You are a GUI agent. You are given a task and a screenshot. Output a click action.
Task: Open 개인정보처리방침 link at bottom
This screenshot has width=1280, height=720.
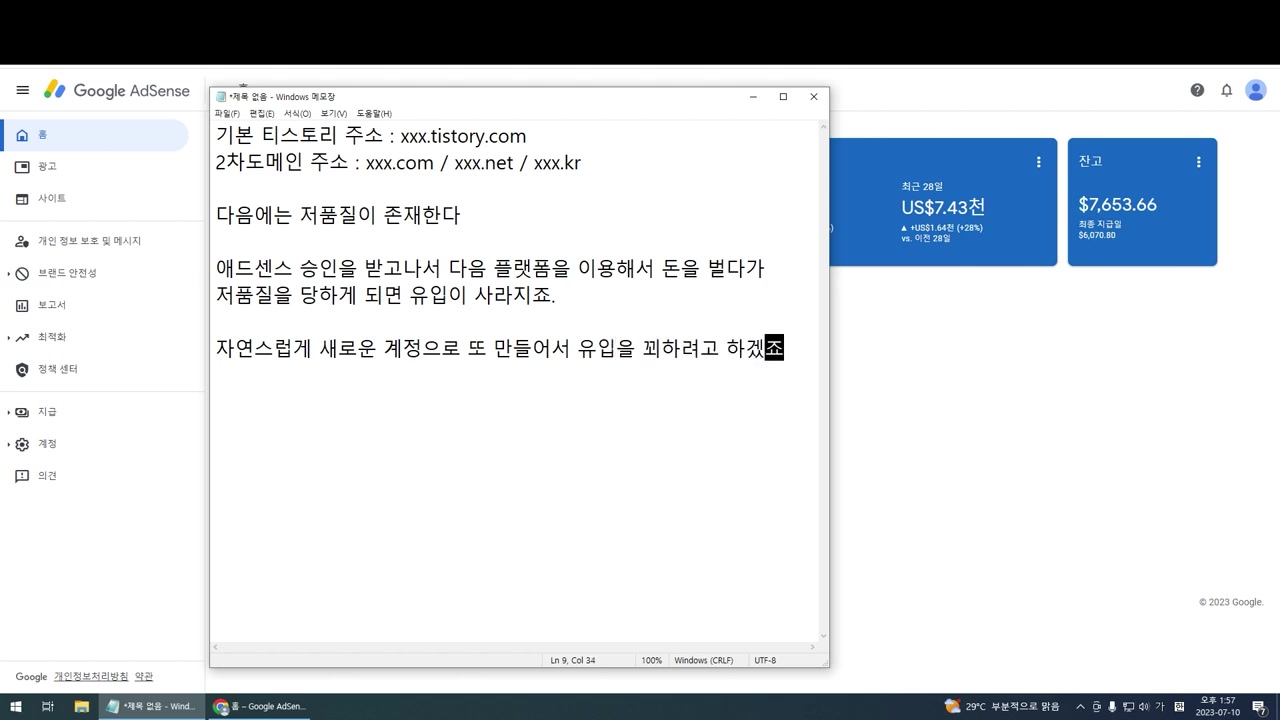(91, 677)
